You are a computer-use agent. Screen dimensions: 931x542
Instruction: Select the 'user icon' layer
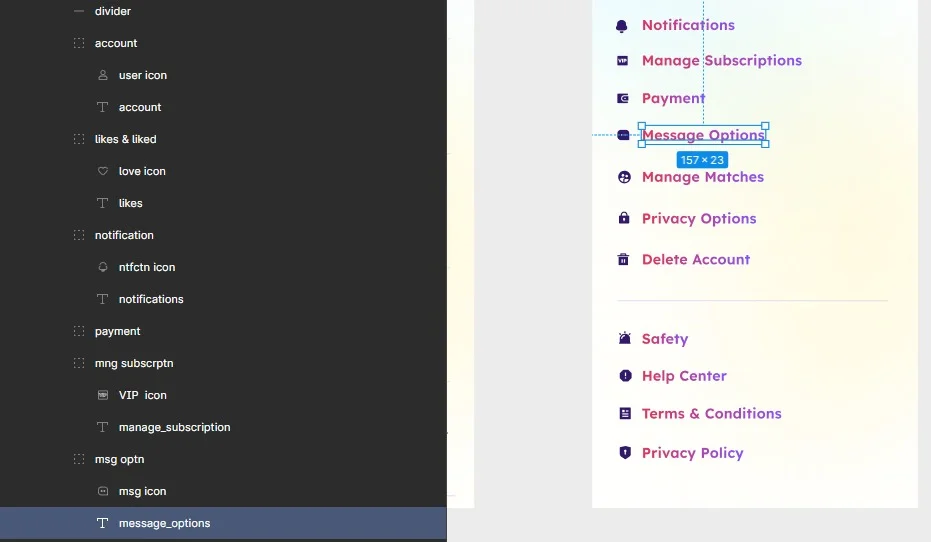pos(142,75)
